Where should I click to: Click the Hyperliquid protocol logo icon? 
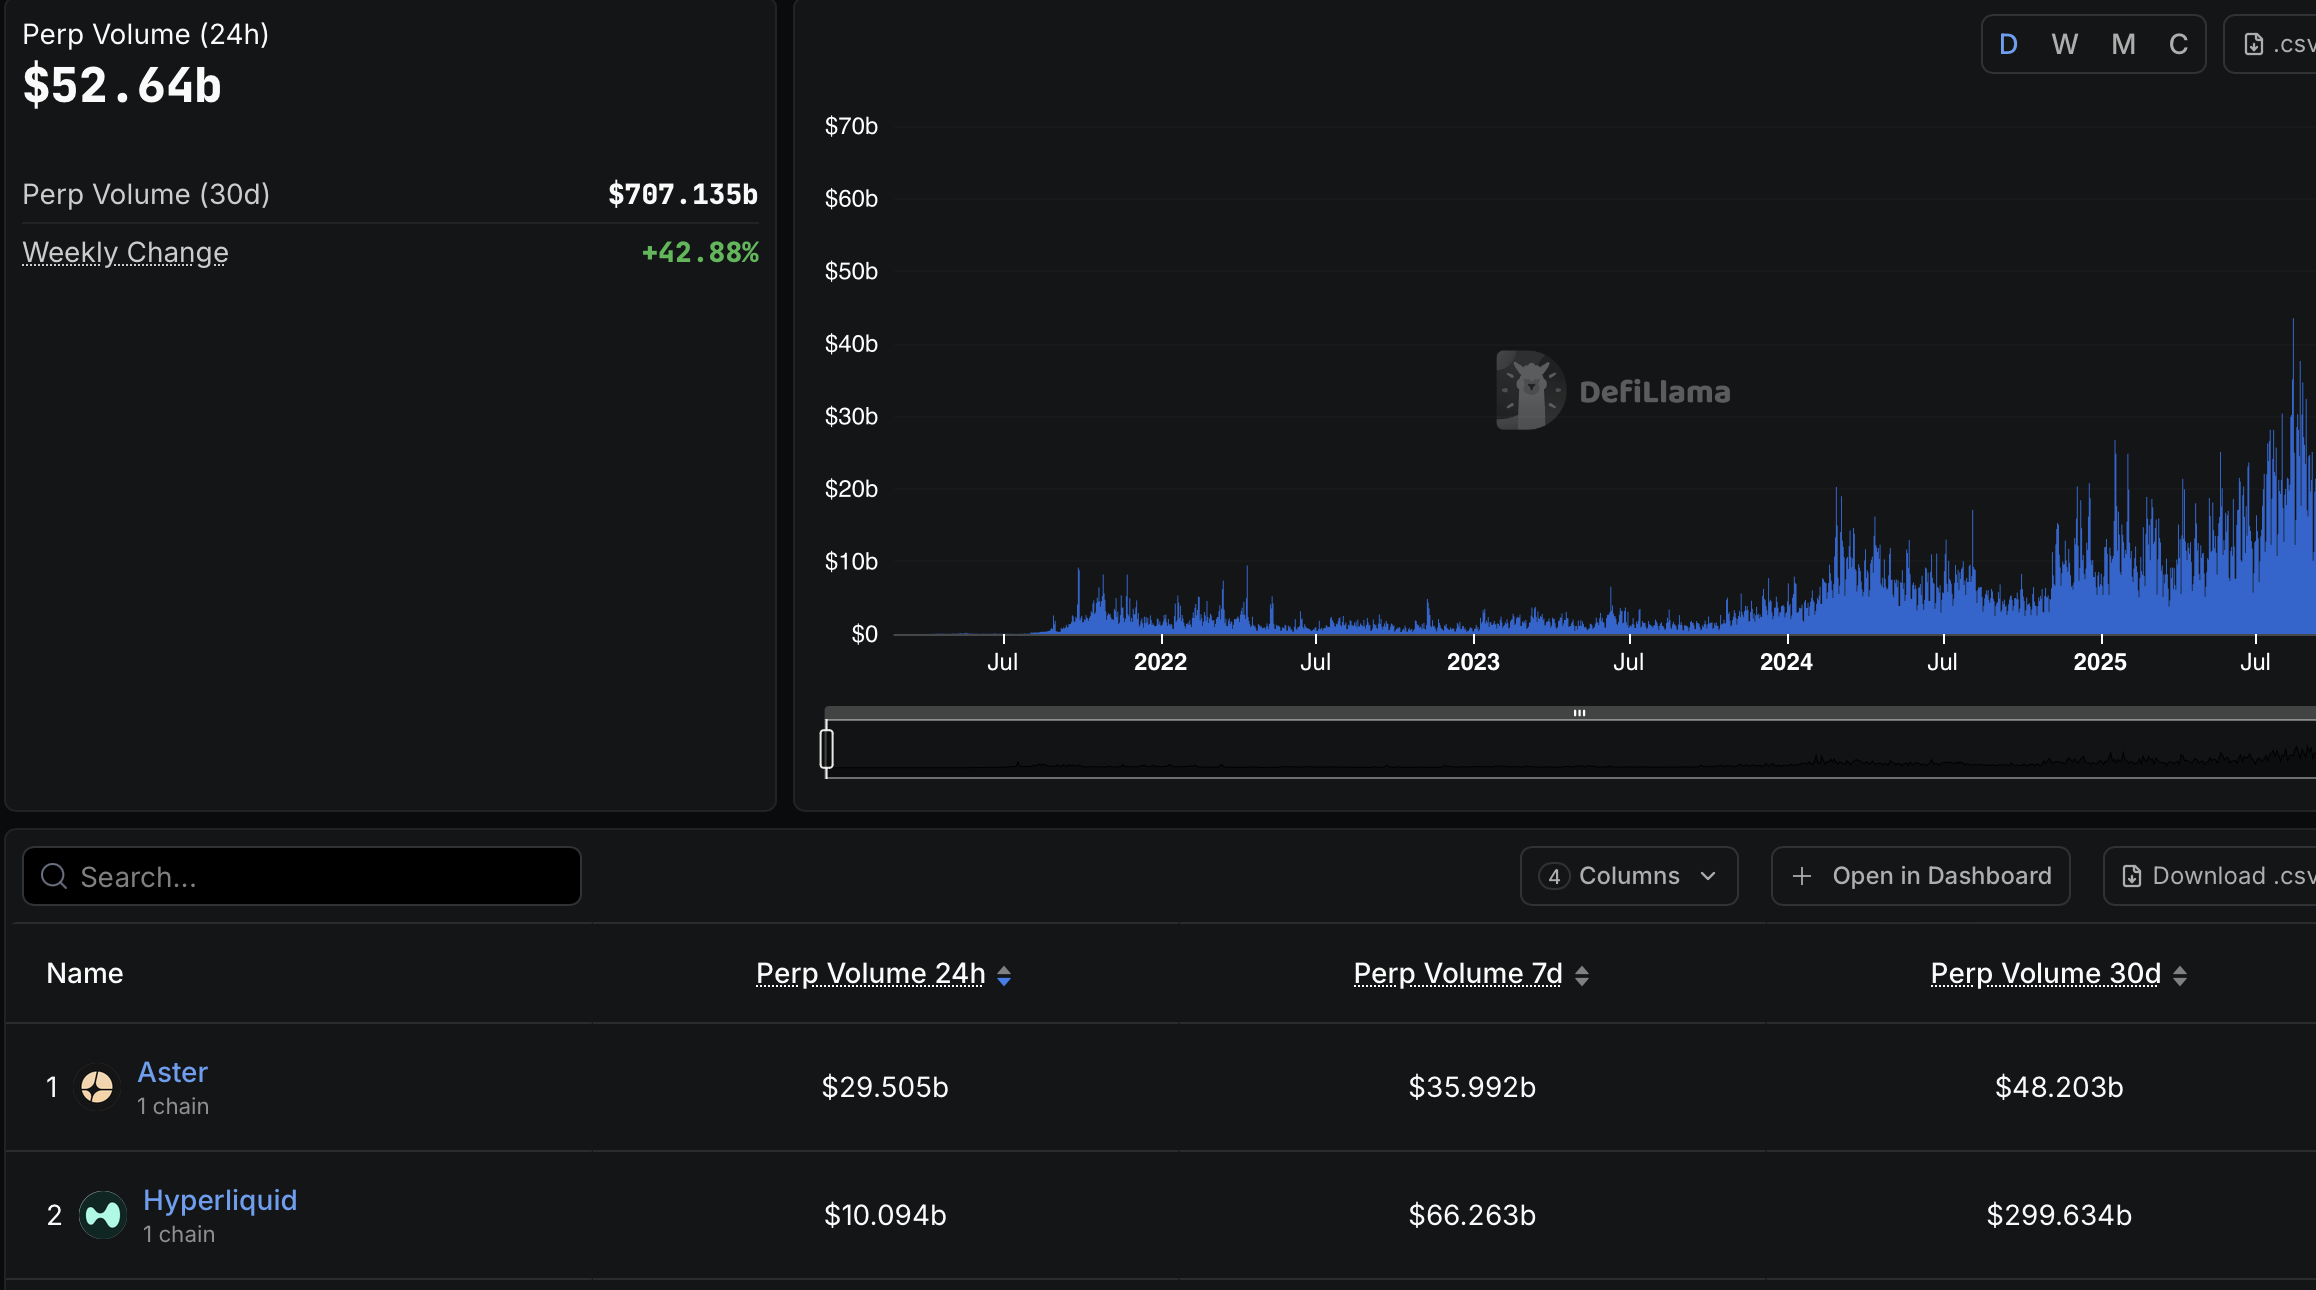point(102,1215)
